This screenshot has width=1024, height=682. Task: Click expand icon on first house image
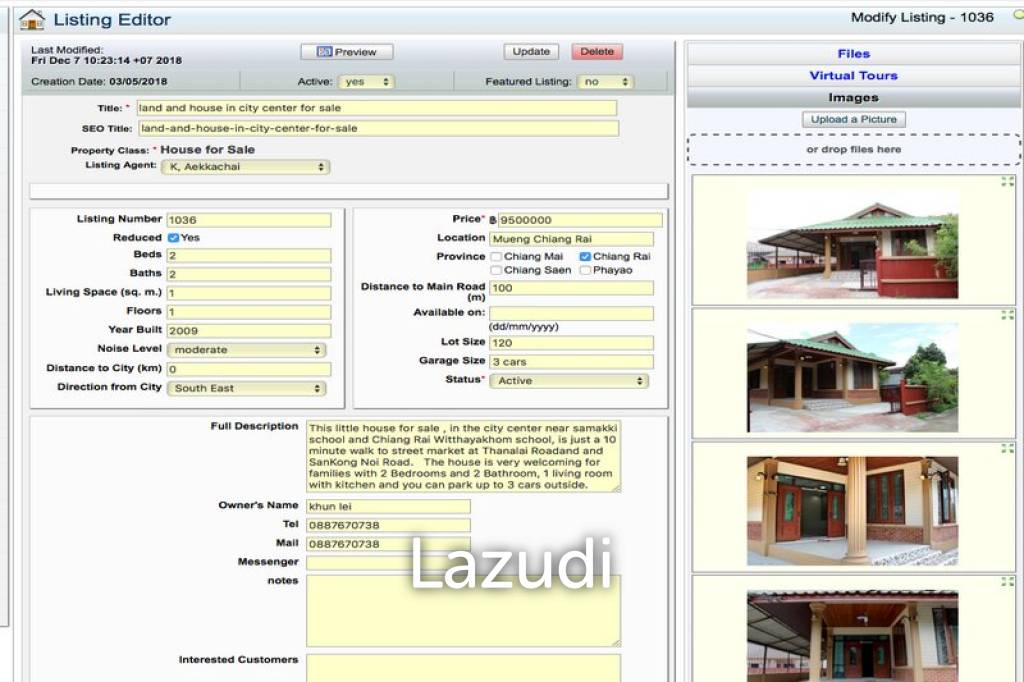coord(1007,182)
